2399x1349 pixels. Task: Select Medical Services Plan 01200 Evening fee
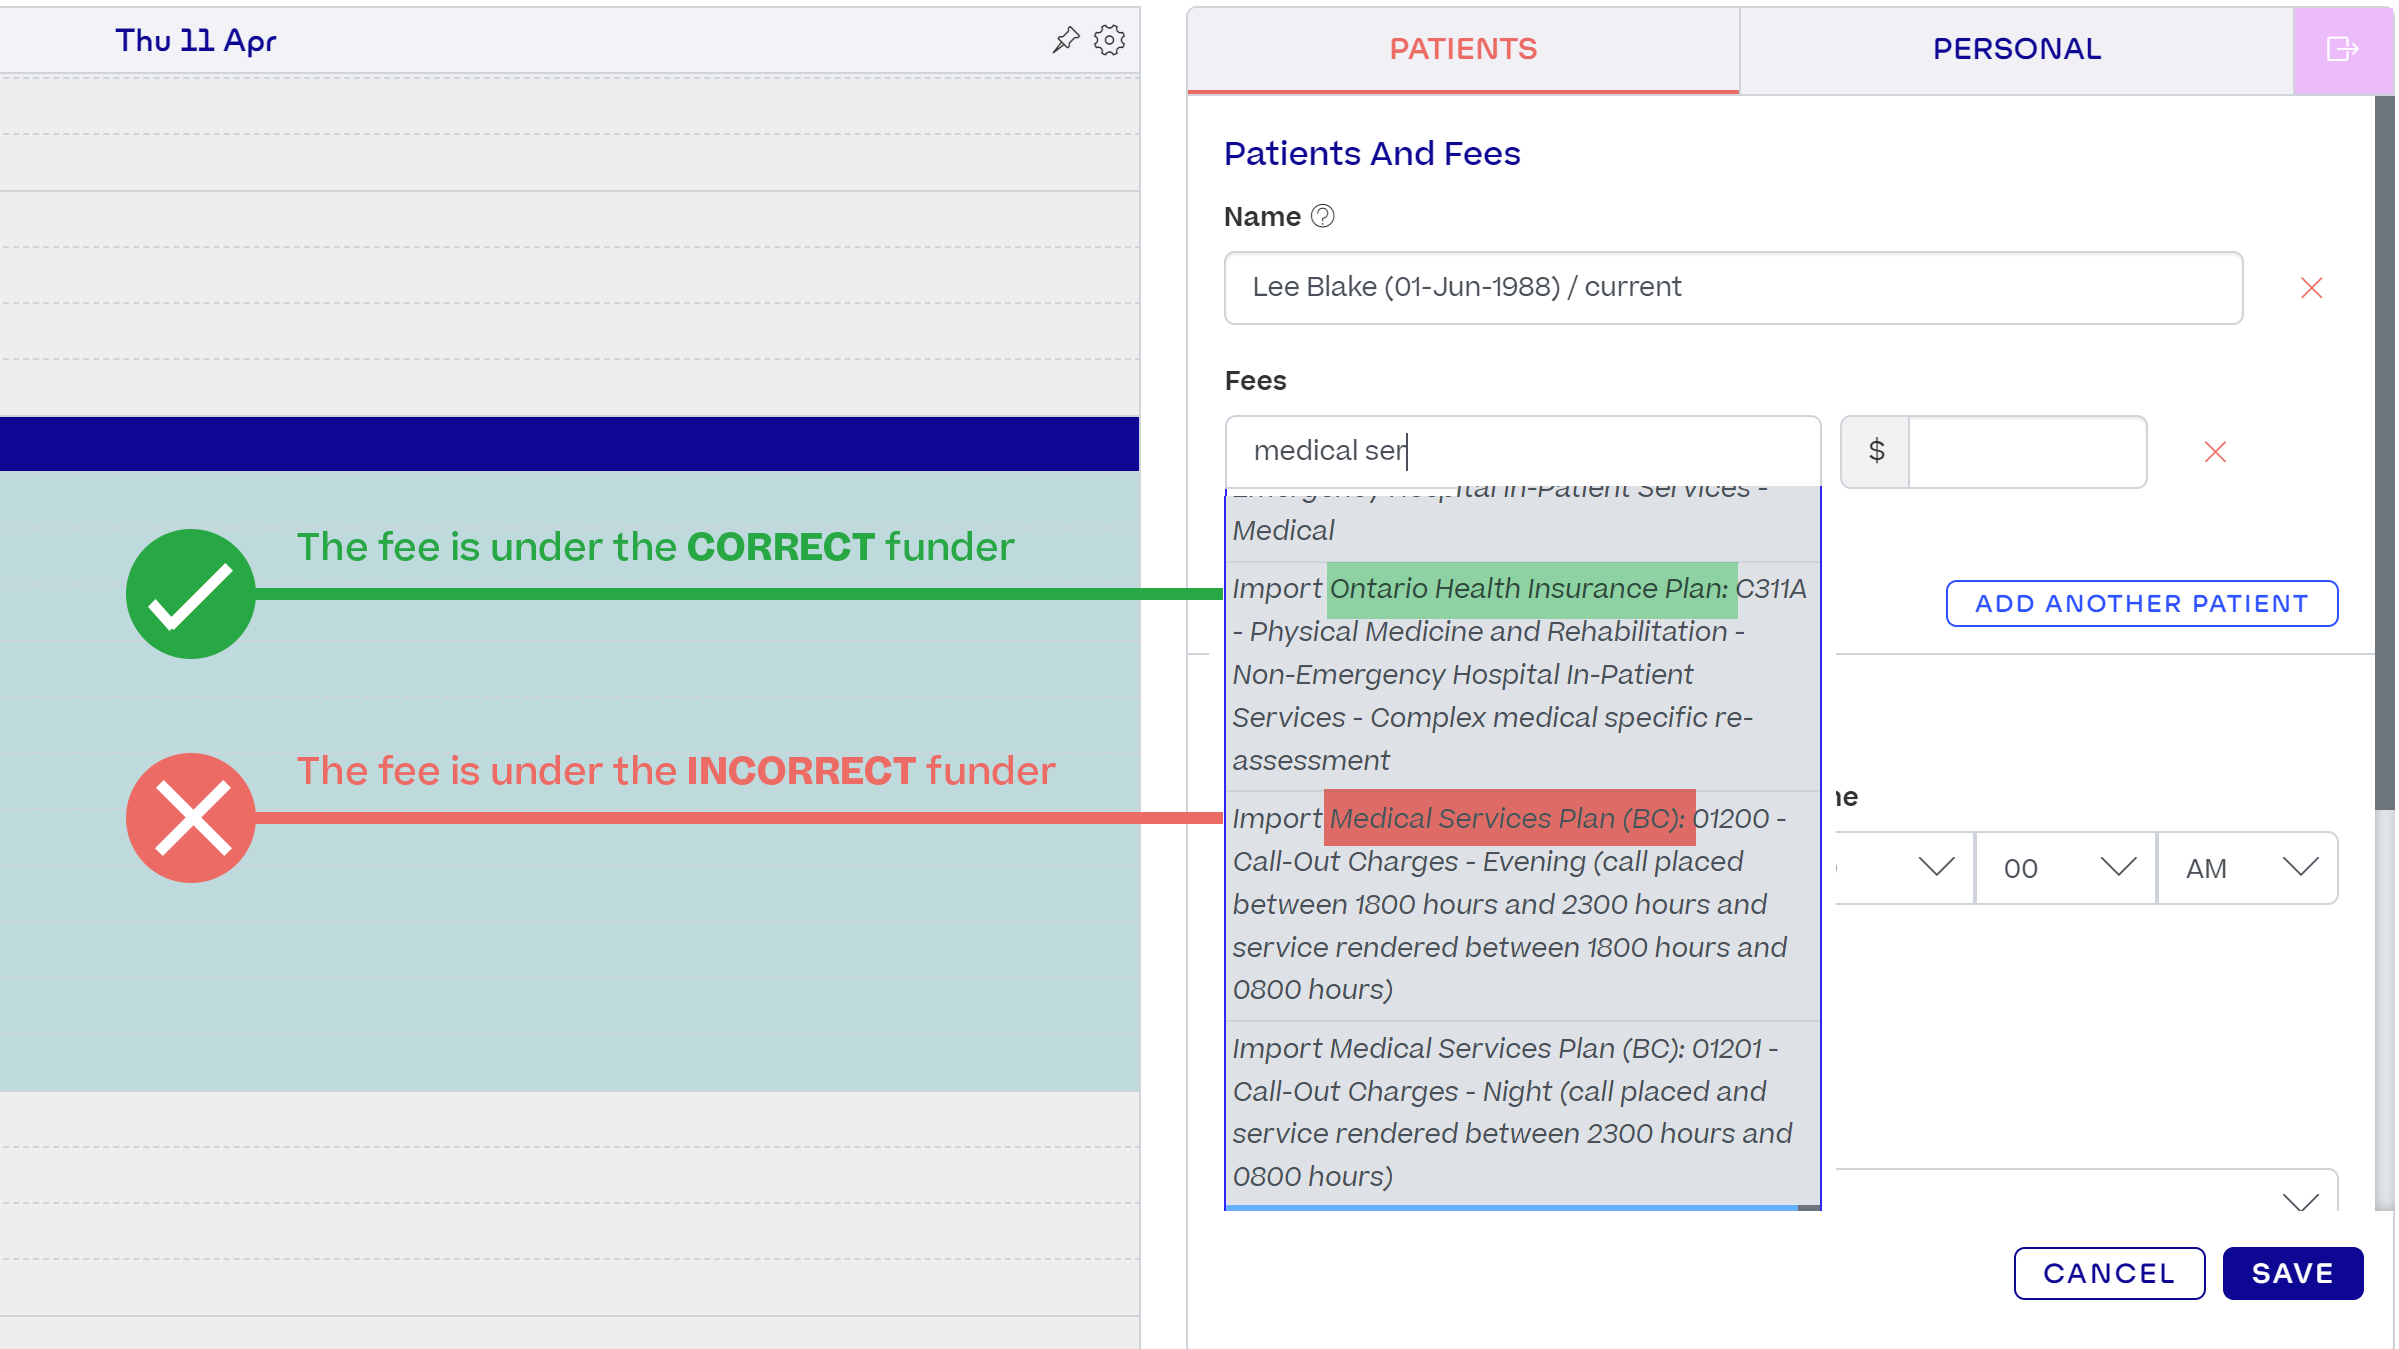coord(1521,905)
